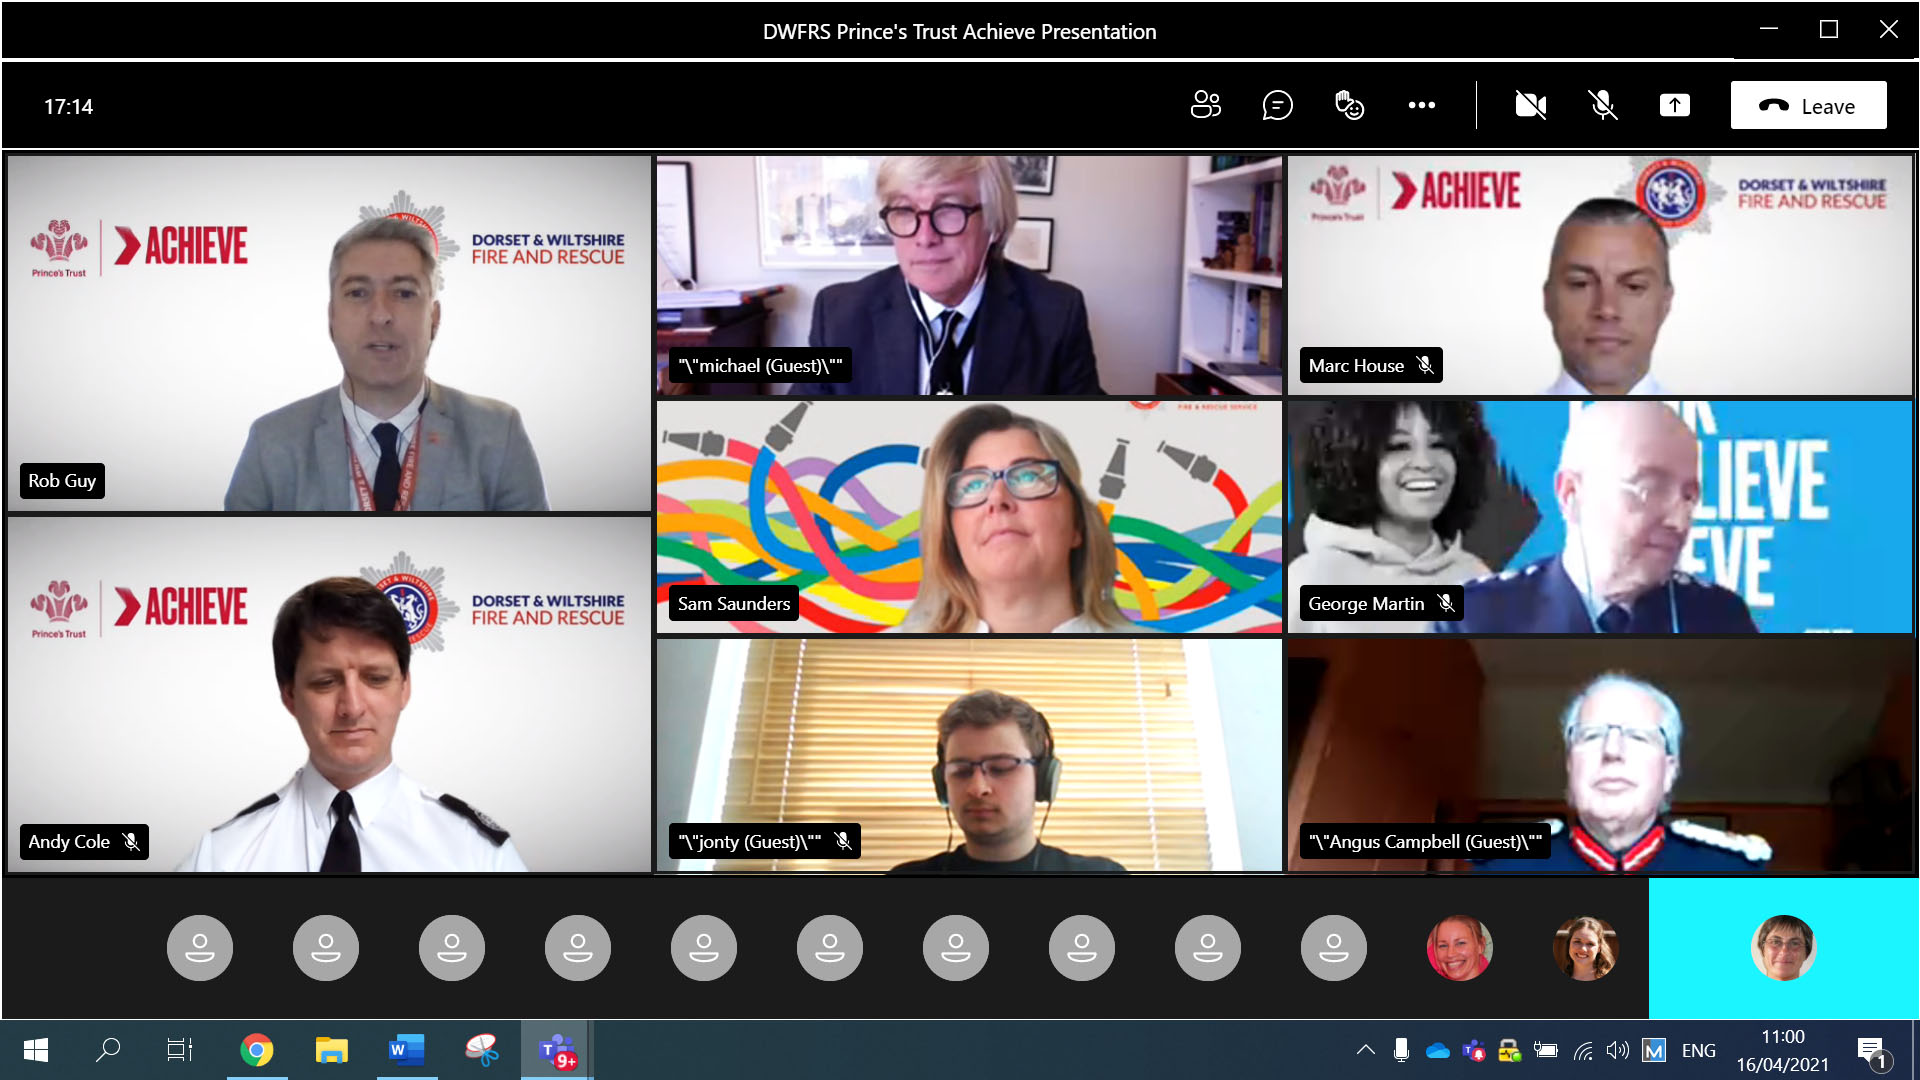
Task: Open Microsoft Word from the taskbar
Action: coord(406,1050)
